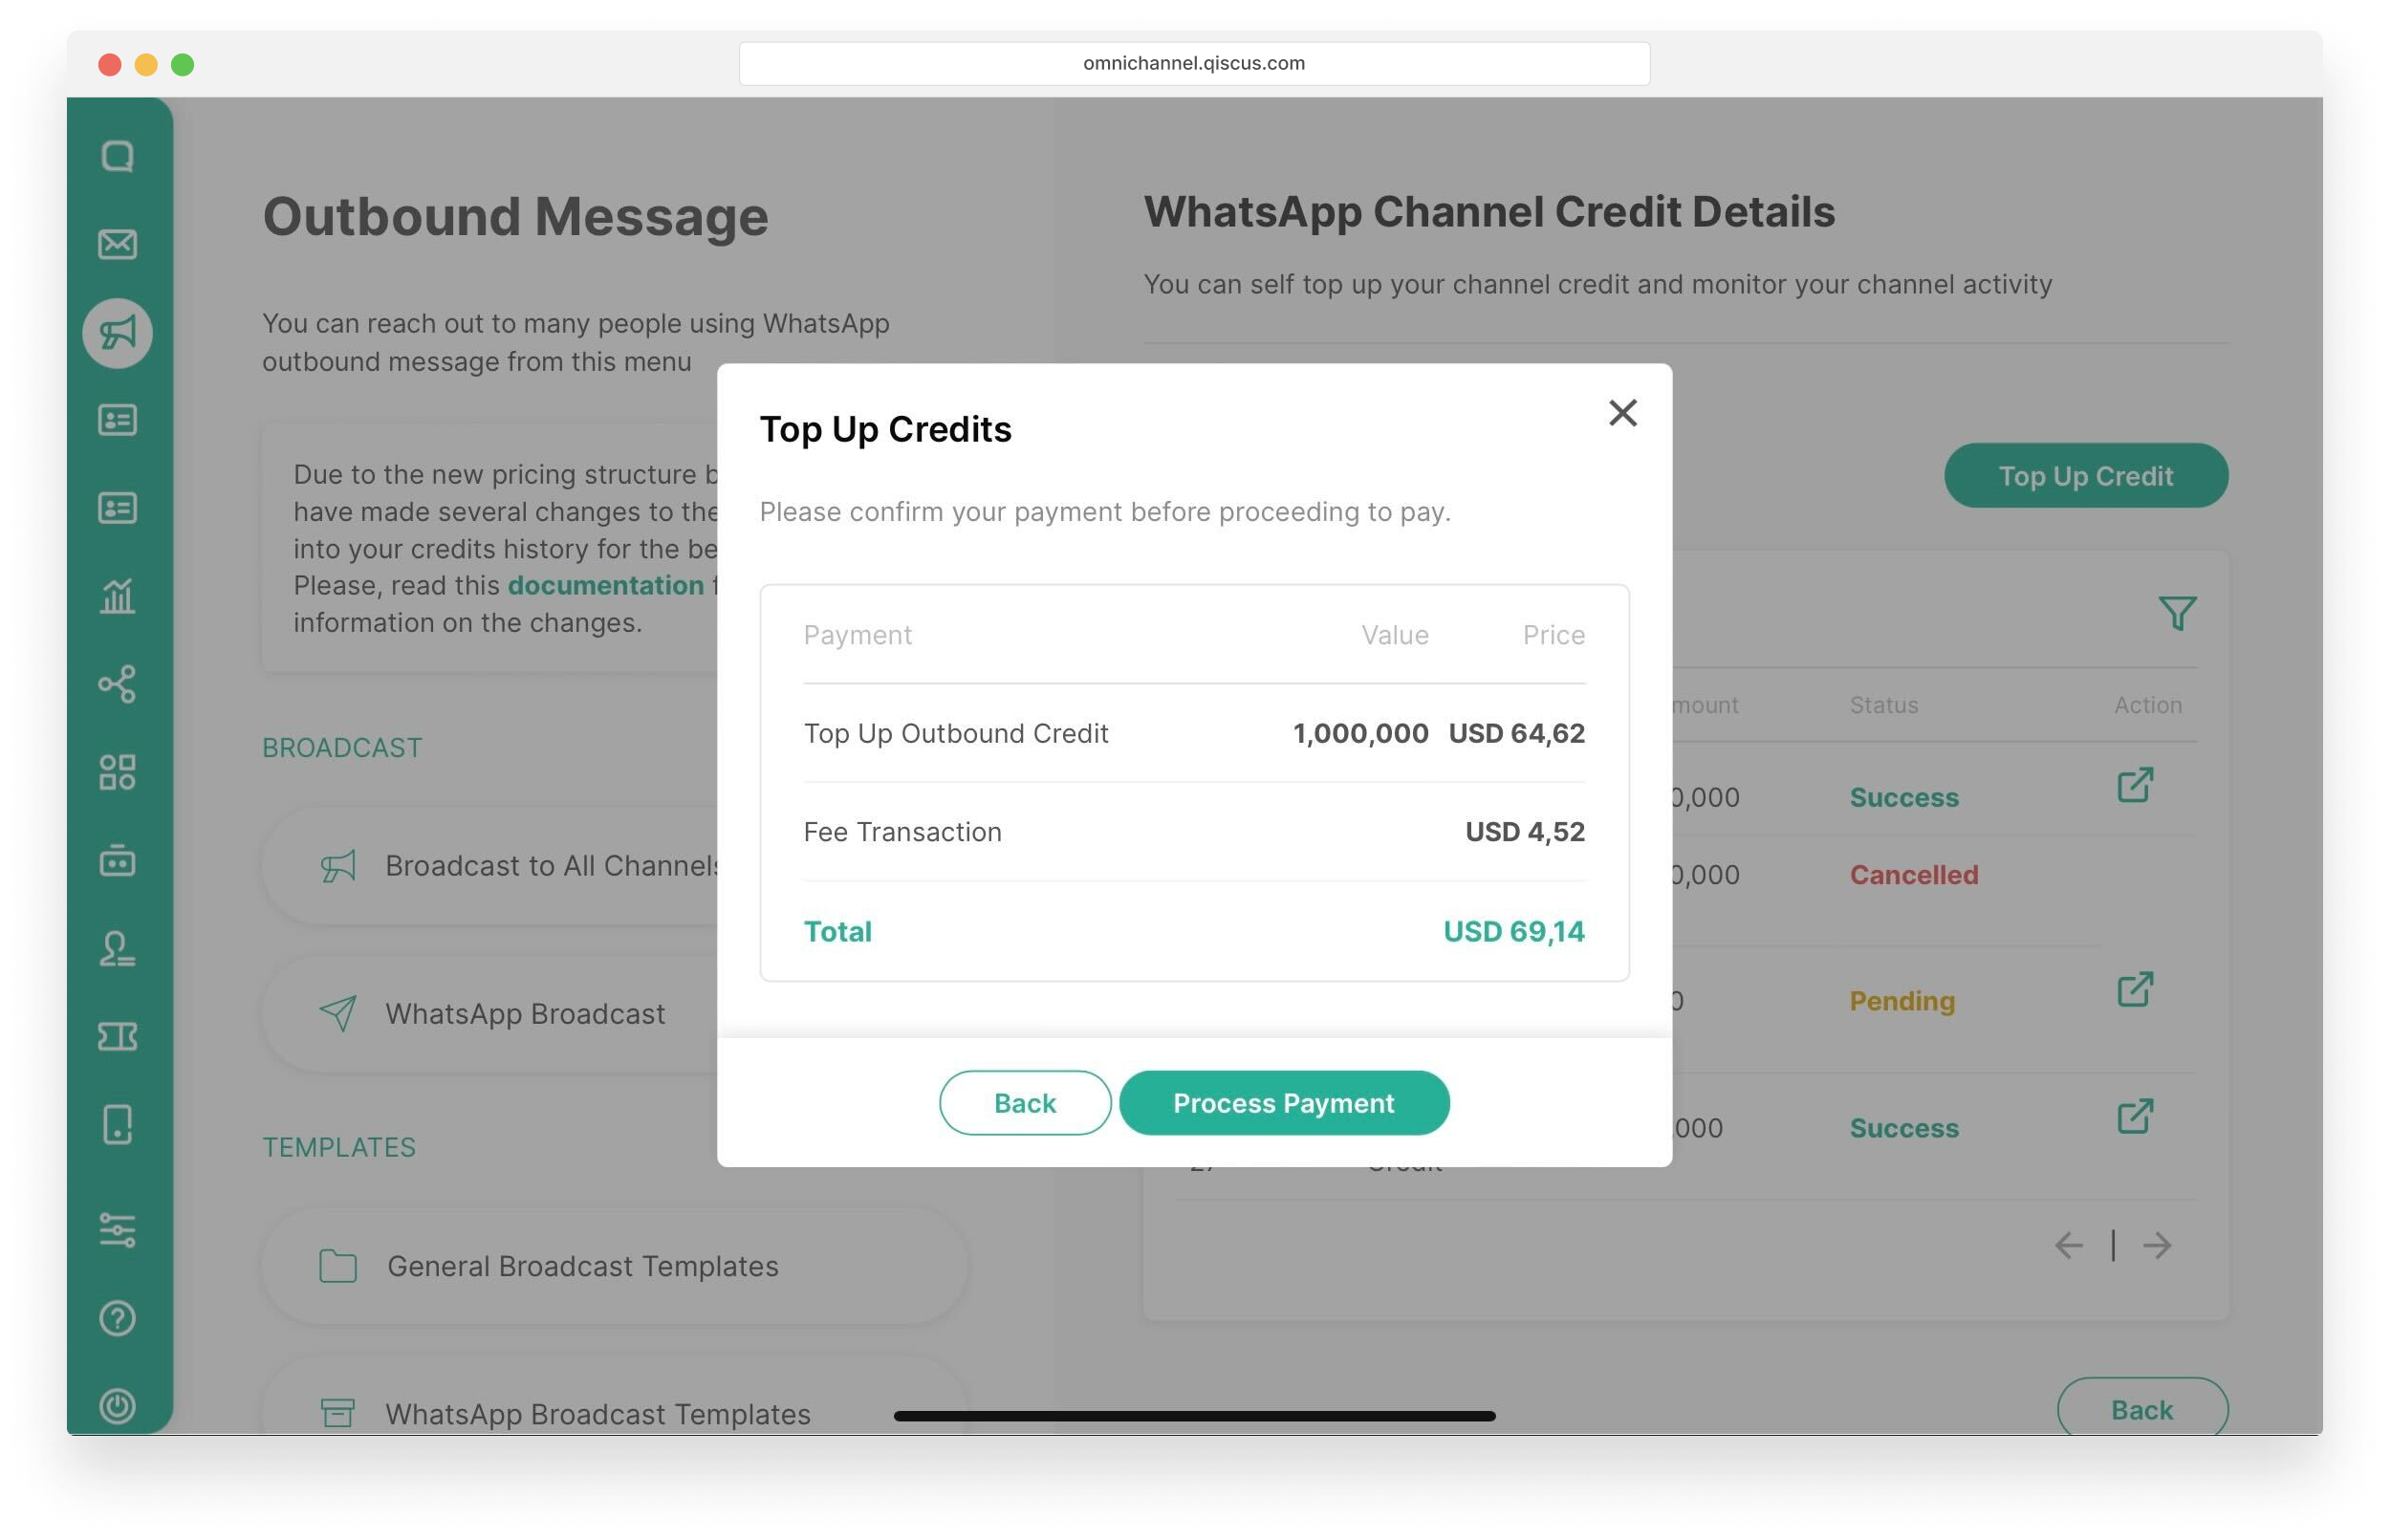Open the chat inbox sidebar icon
This screenshot has width=2390, height=1540.
(x=117, y=156)
